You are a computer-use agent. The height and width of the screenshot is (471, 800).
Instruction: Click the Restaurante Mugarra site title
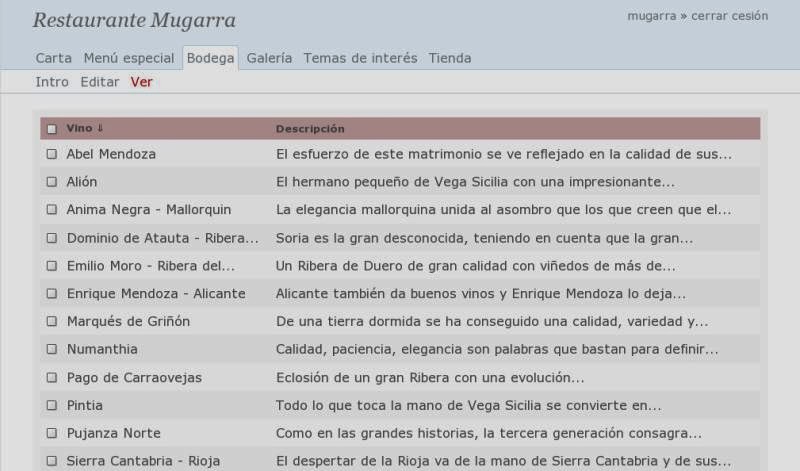point(134,20)
